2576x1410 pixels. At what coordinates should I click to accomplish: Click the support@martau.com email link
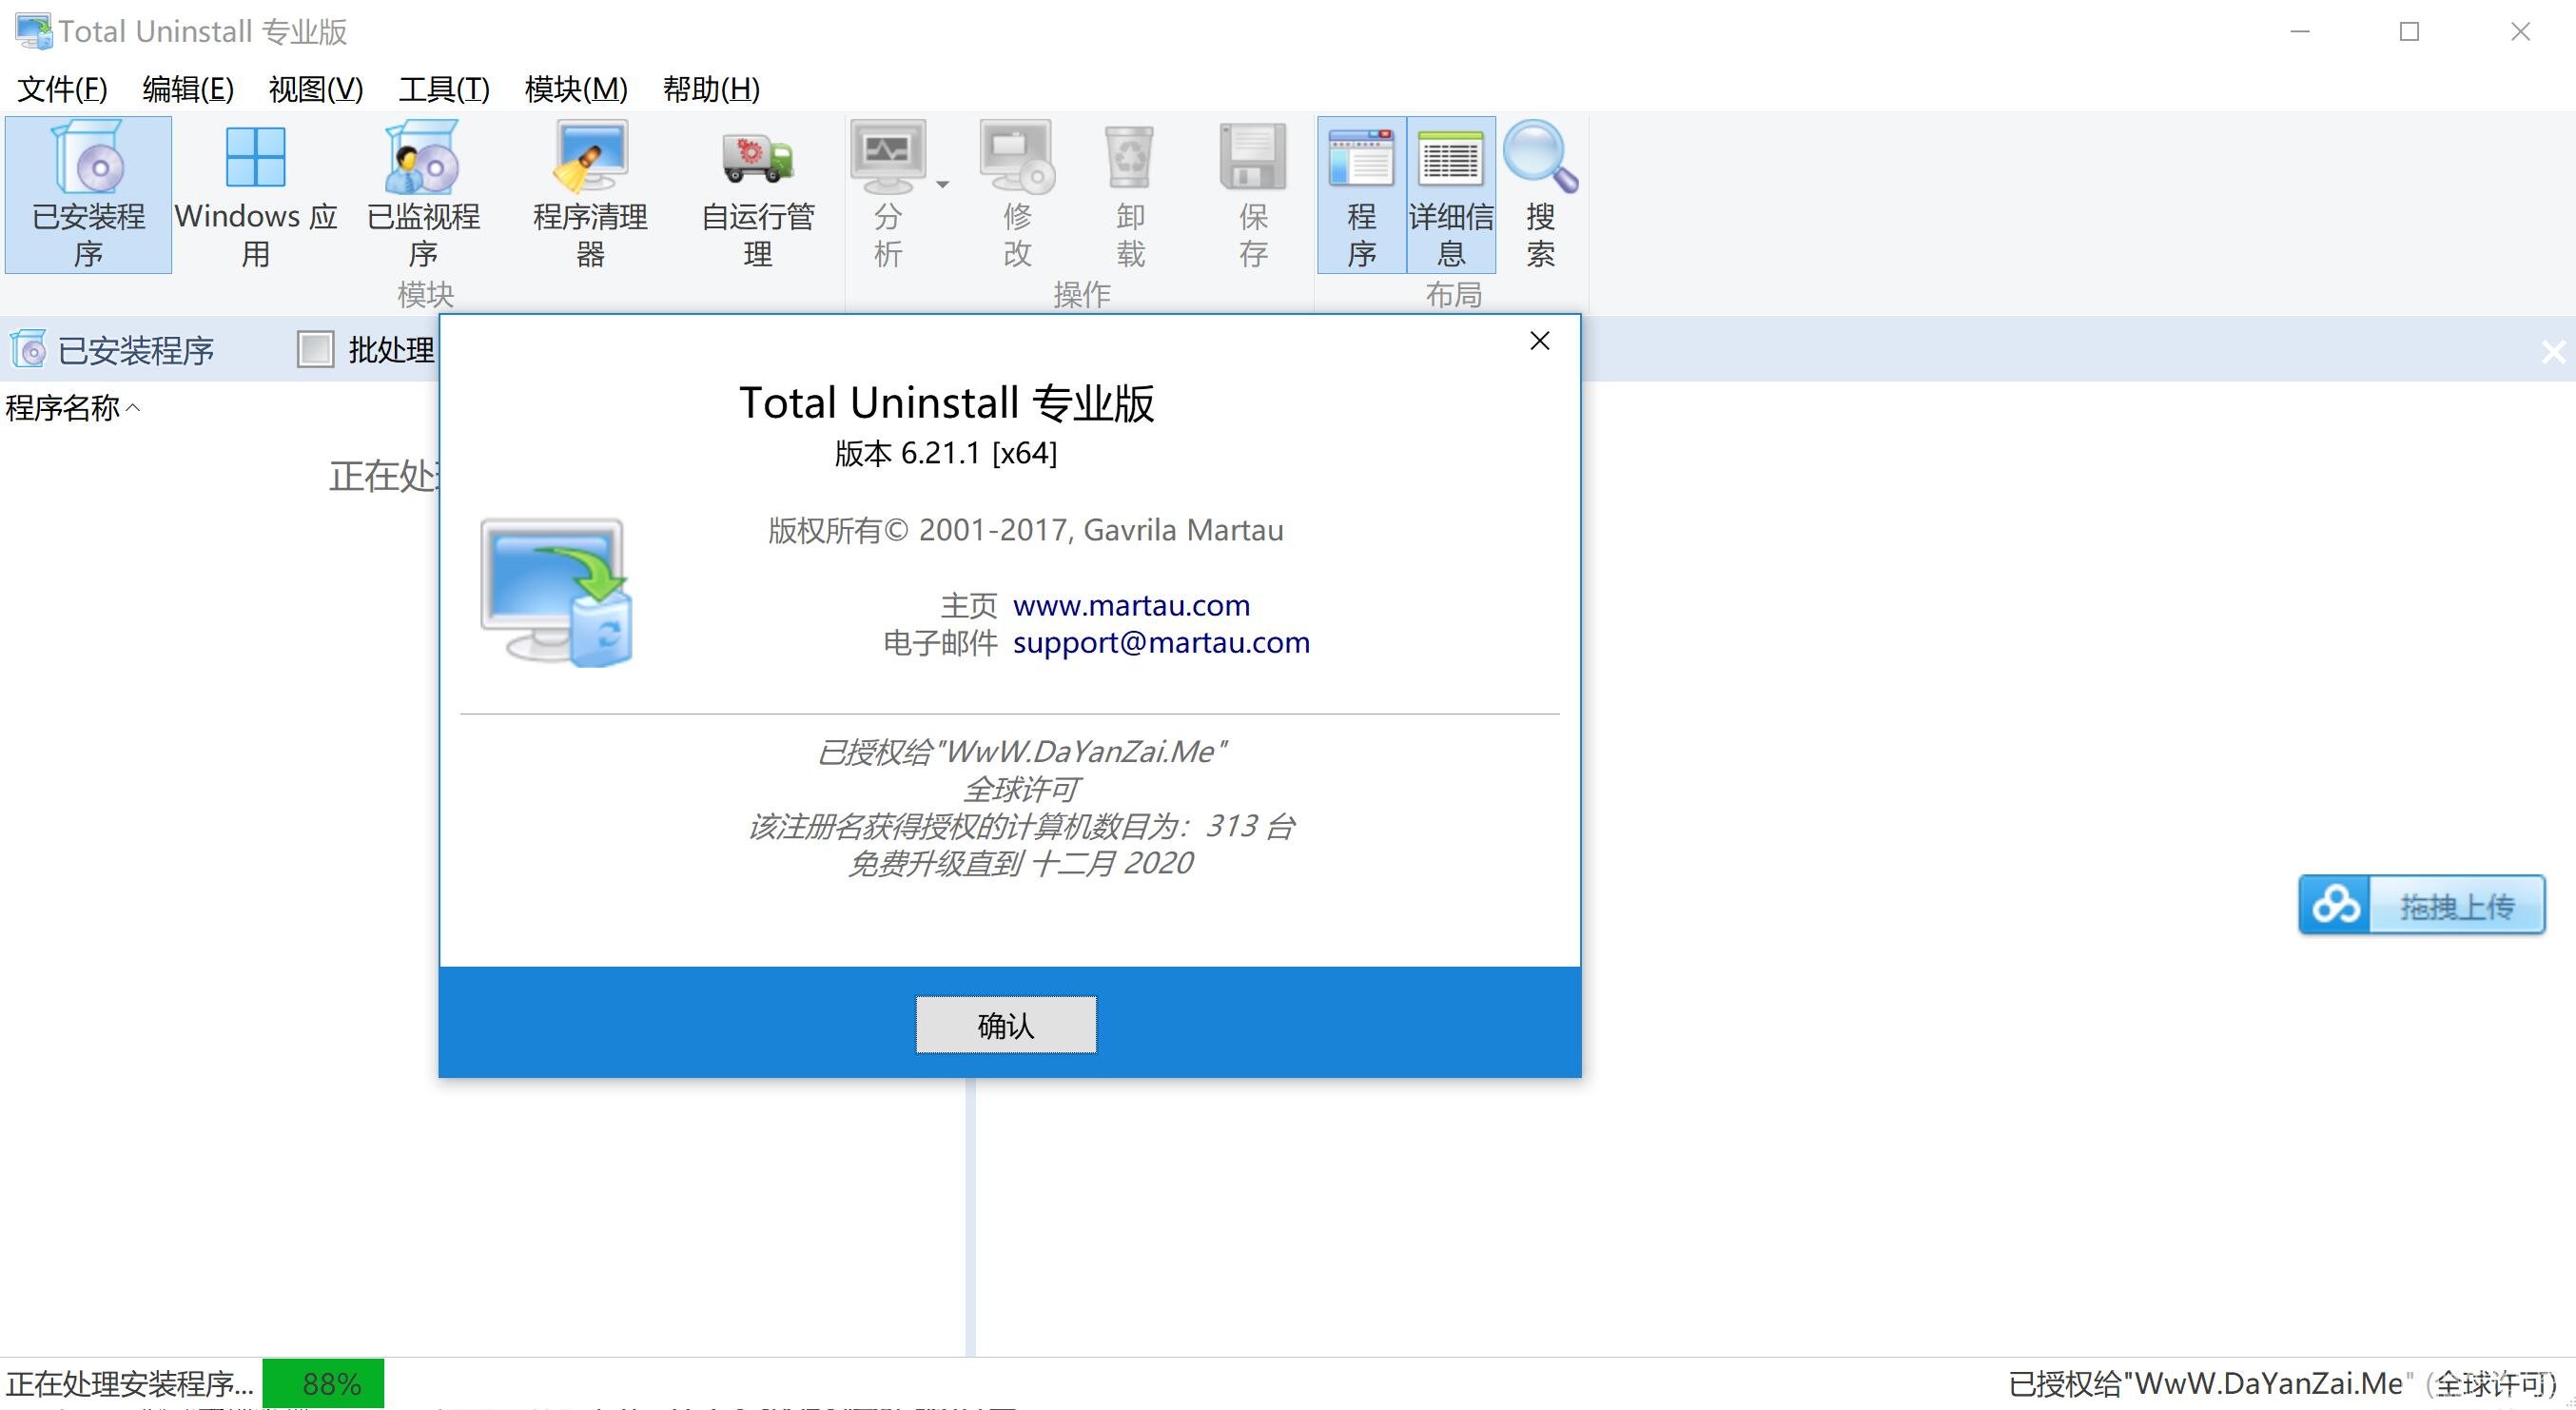point(1161,642)
